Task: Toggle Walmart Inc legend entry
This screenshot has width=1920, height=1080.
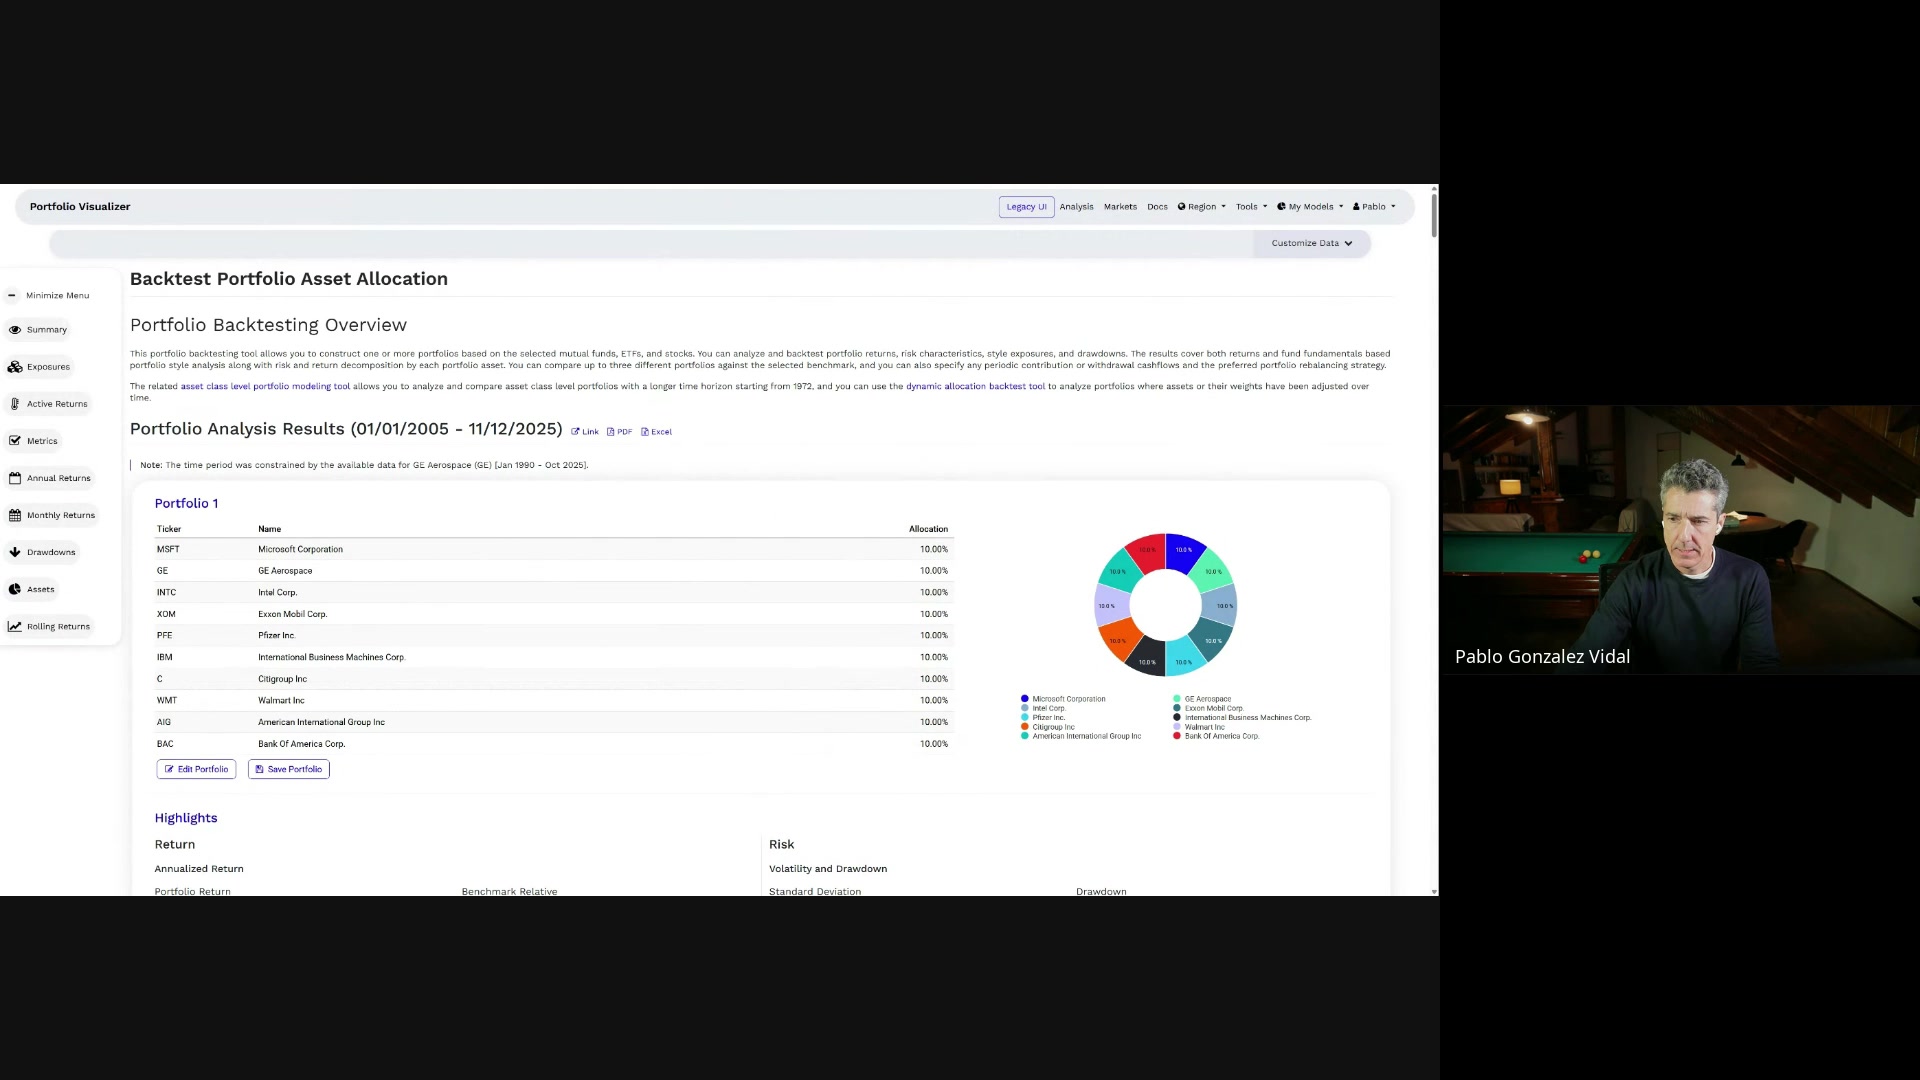Action: [x=1199, y=727]
